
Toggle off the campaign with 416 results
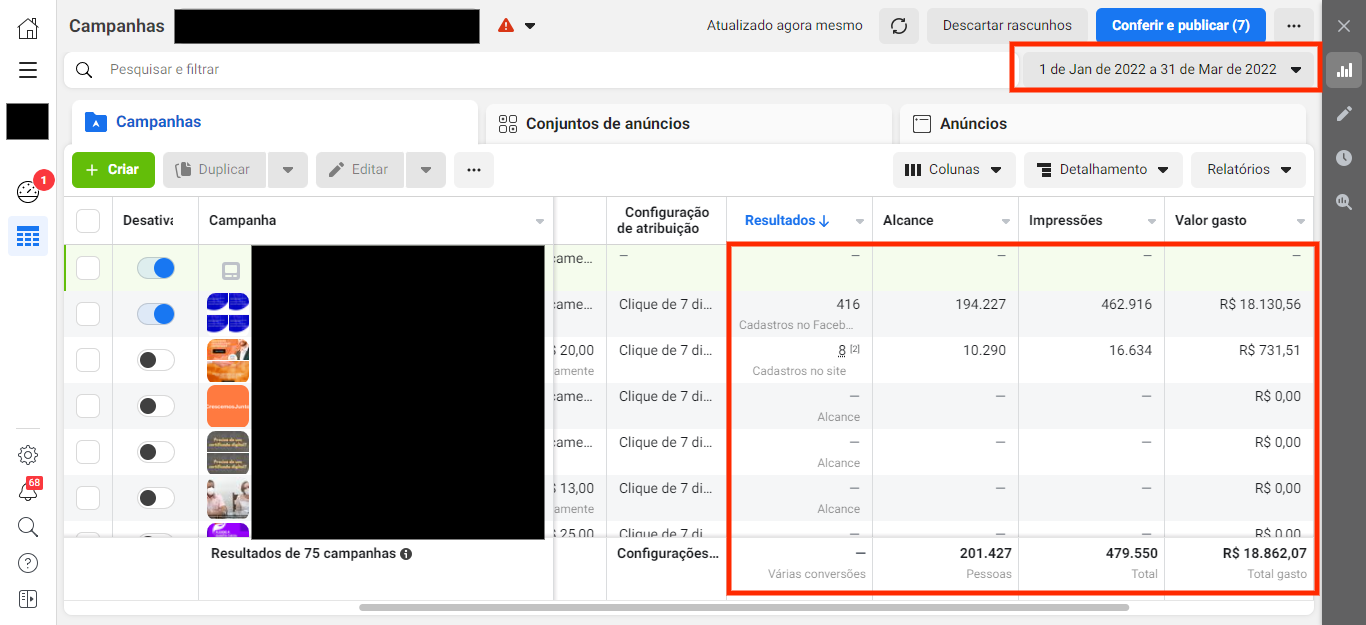[x=156, y=314]
